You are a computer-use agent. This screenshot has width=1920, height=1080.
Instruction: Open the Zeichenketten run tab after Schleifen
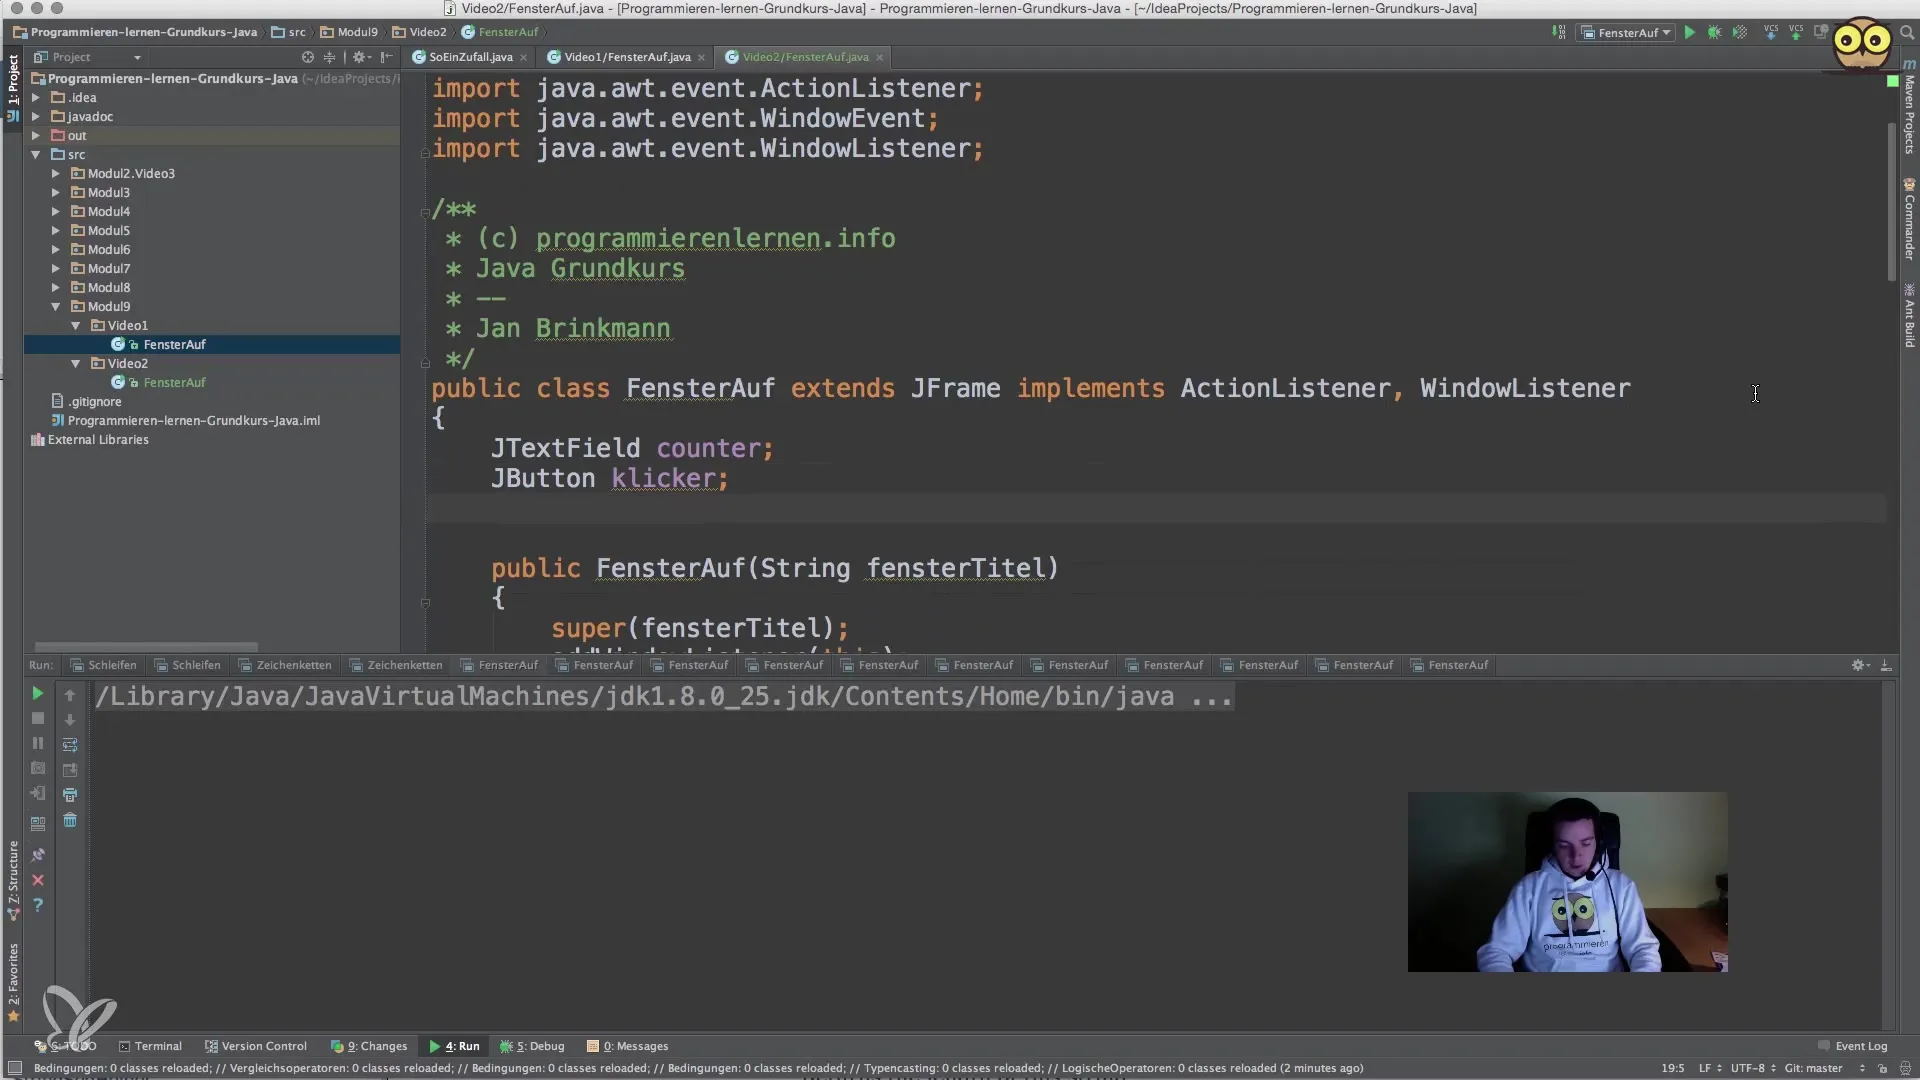pos(285,665)
